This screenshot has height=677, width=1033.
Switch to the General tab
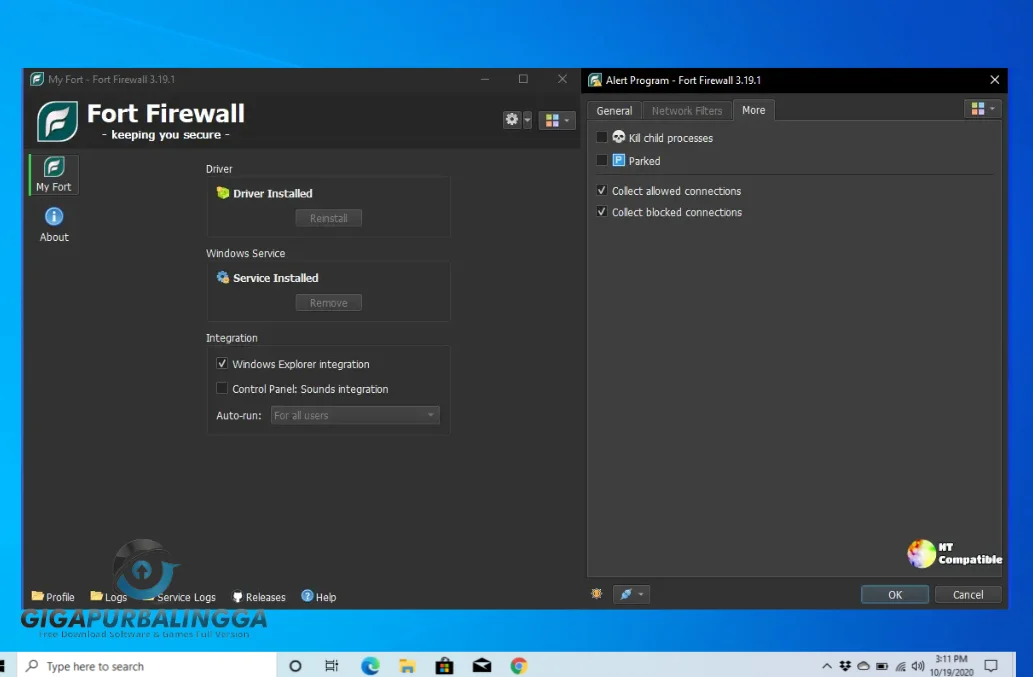click(614, 111)
